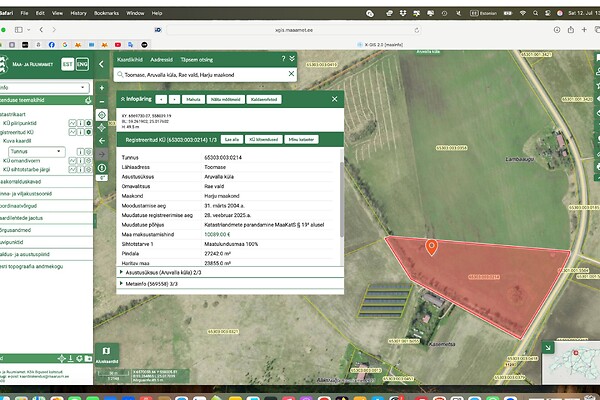Open the Aadressid search tab
This screenshot has height=400, width=600.
161,59
